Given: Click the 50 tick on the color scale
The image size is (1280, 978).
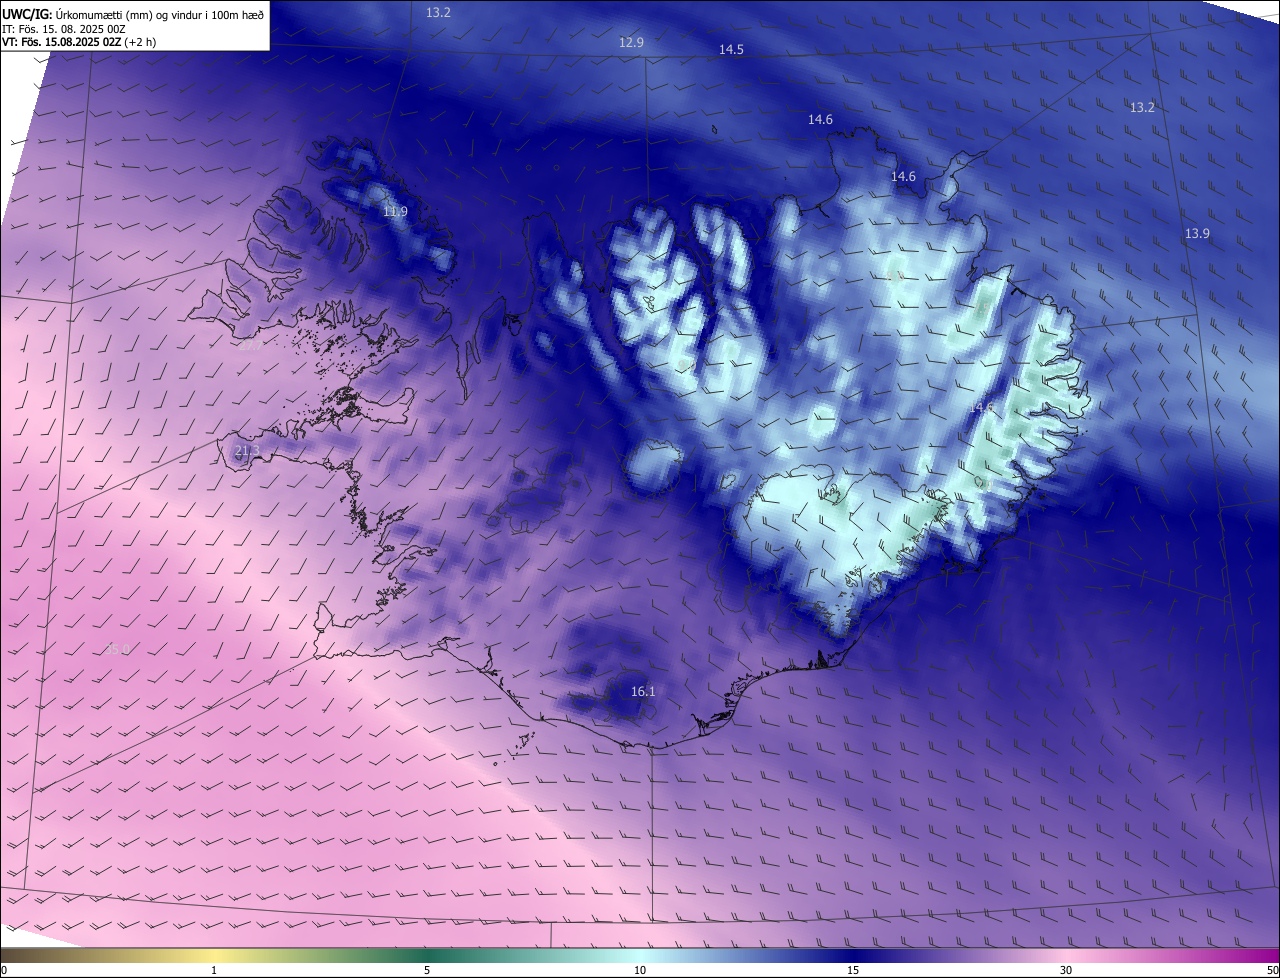Looking at the screenshot, I should click(x=1272, y=970).
